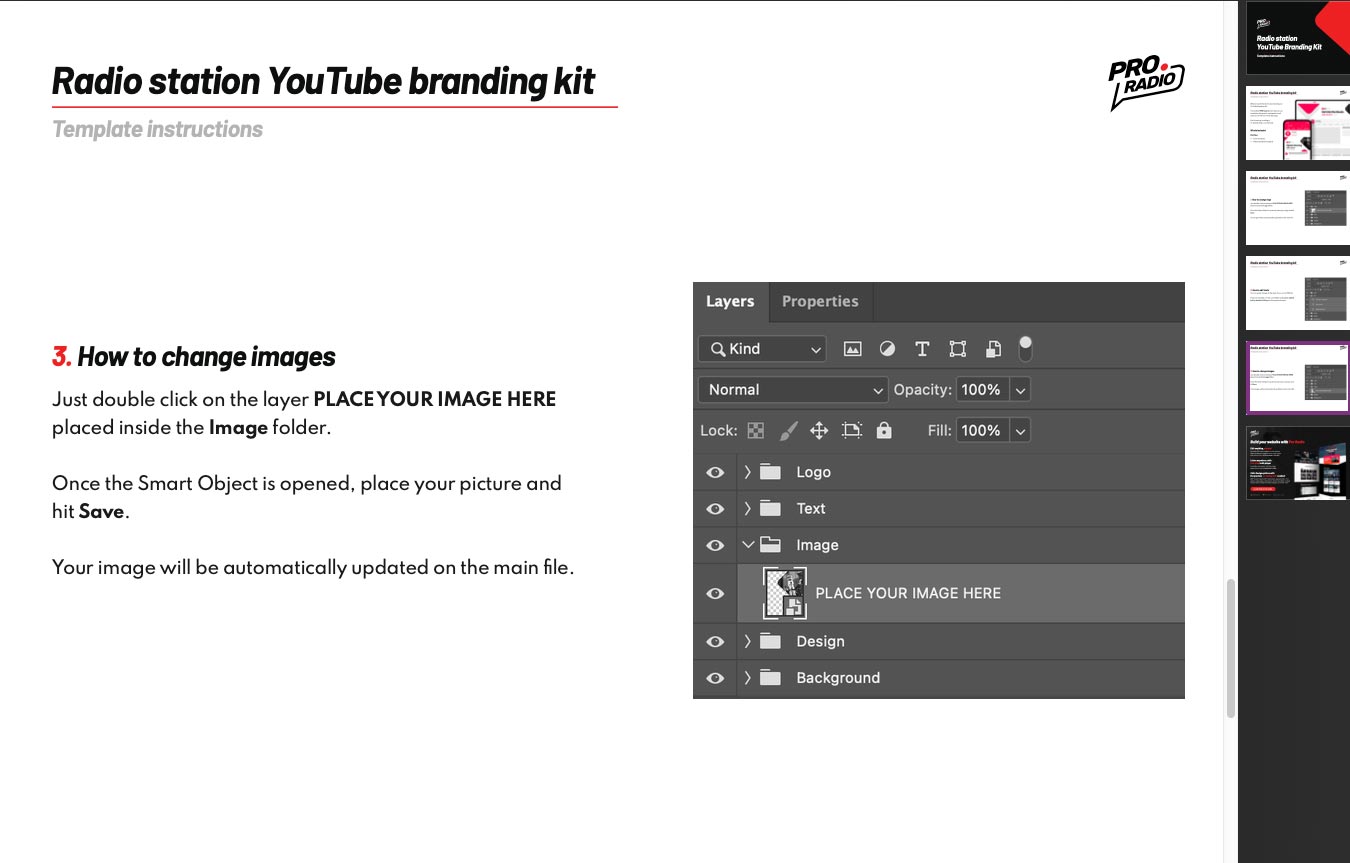Viewport: 1350px width, 863px height.
Task: Click the pixel layer filter icon
Action: pyautogui.click(x=852, y=349)
